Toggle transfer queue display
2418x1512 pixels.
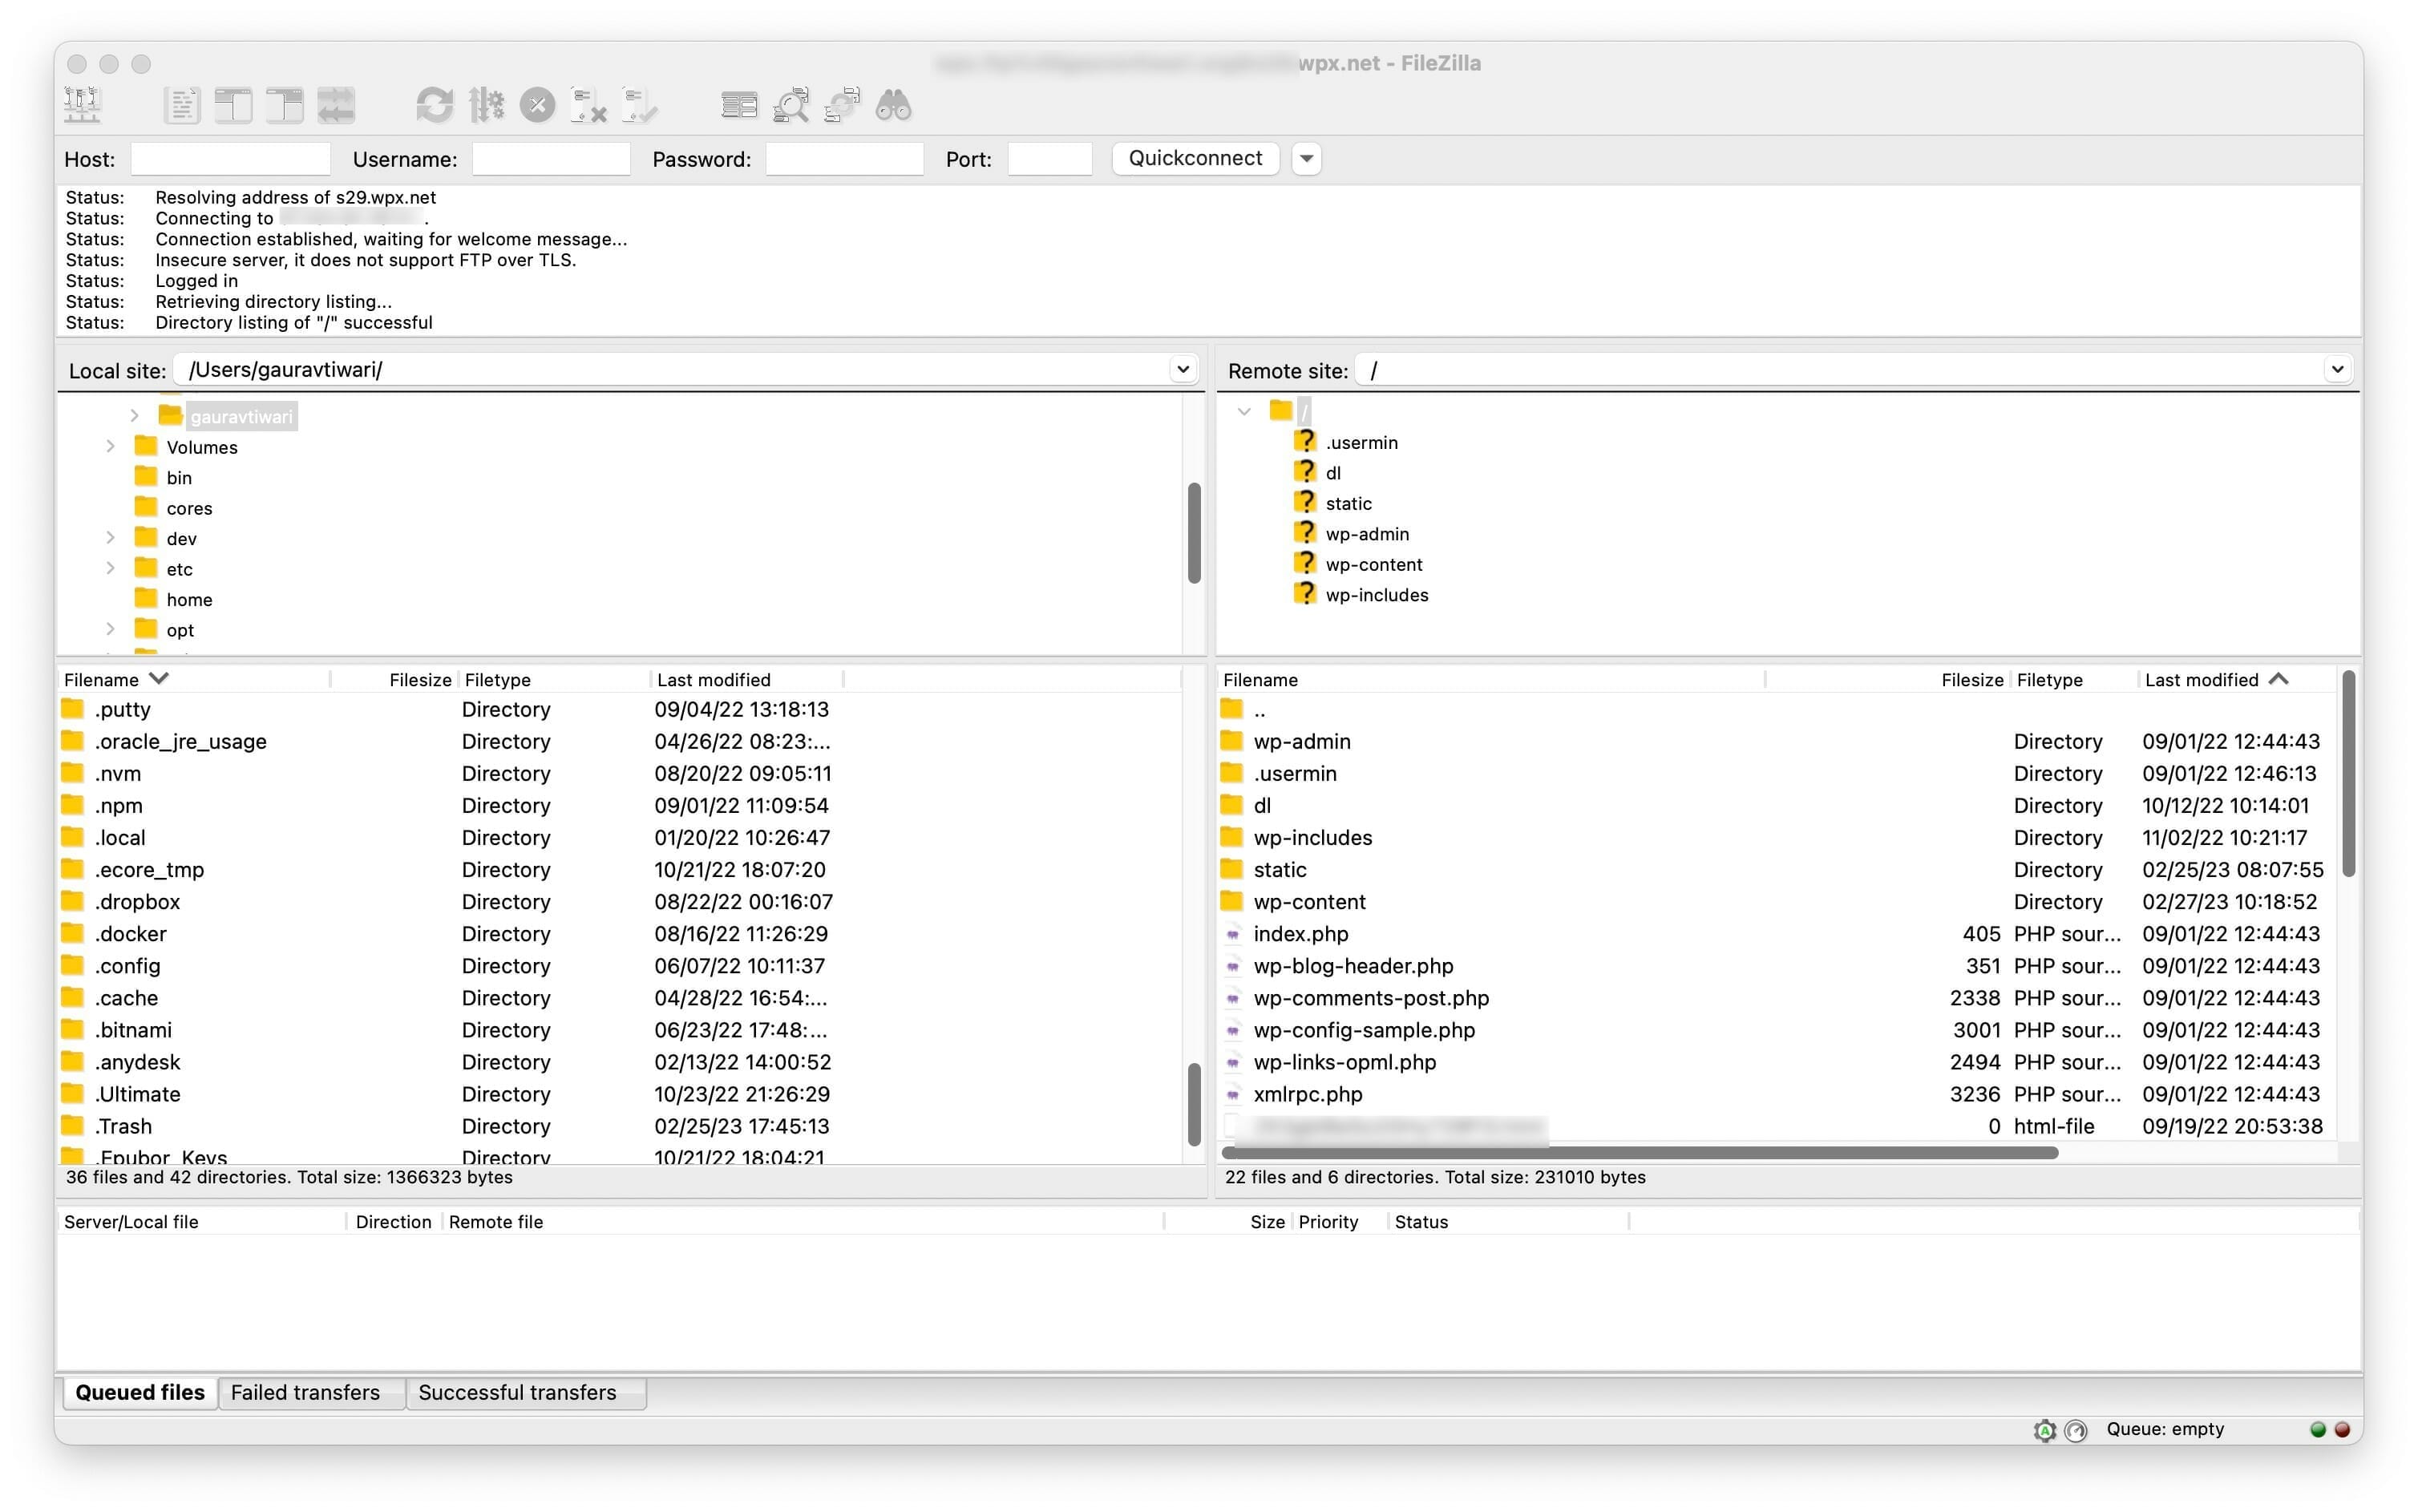point(336,105)
